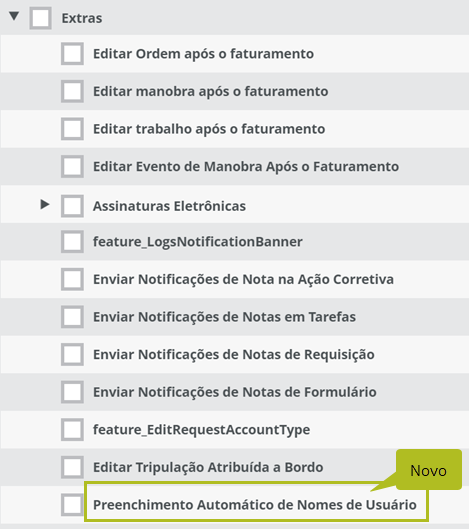Image resolution: width=470 pixels, height=529 pixels.
Task: Select the Extras label text
Action: 82,18
